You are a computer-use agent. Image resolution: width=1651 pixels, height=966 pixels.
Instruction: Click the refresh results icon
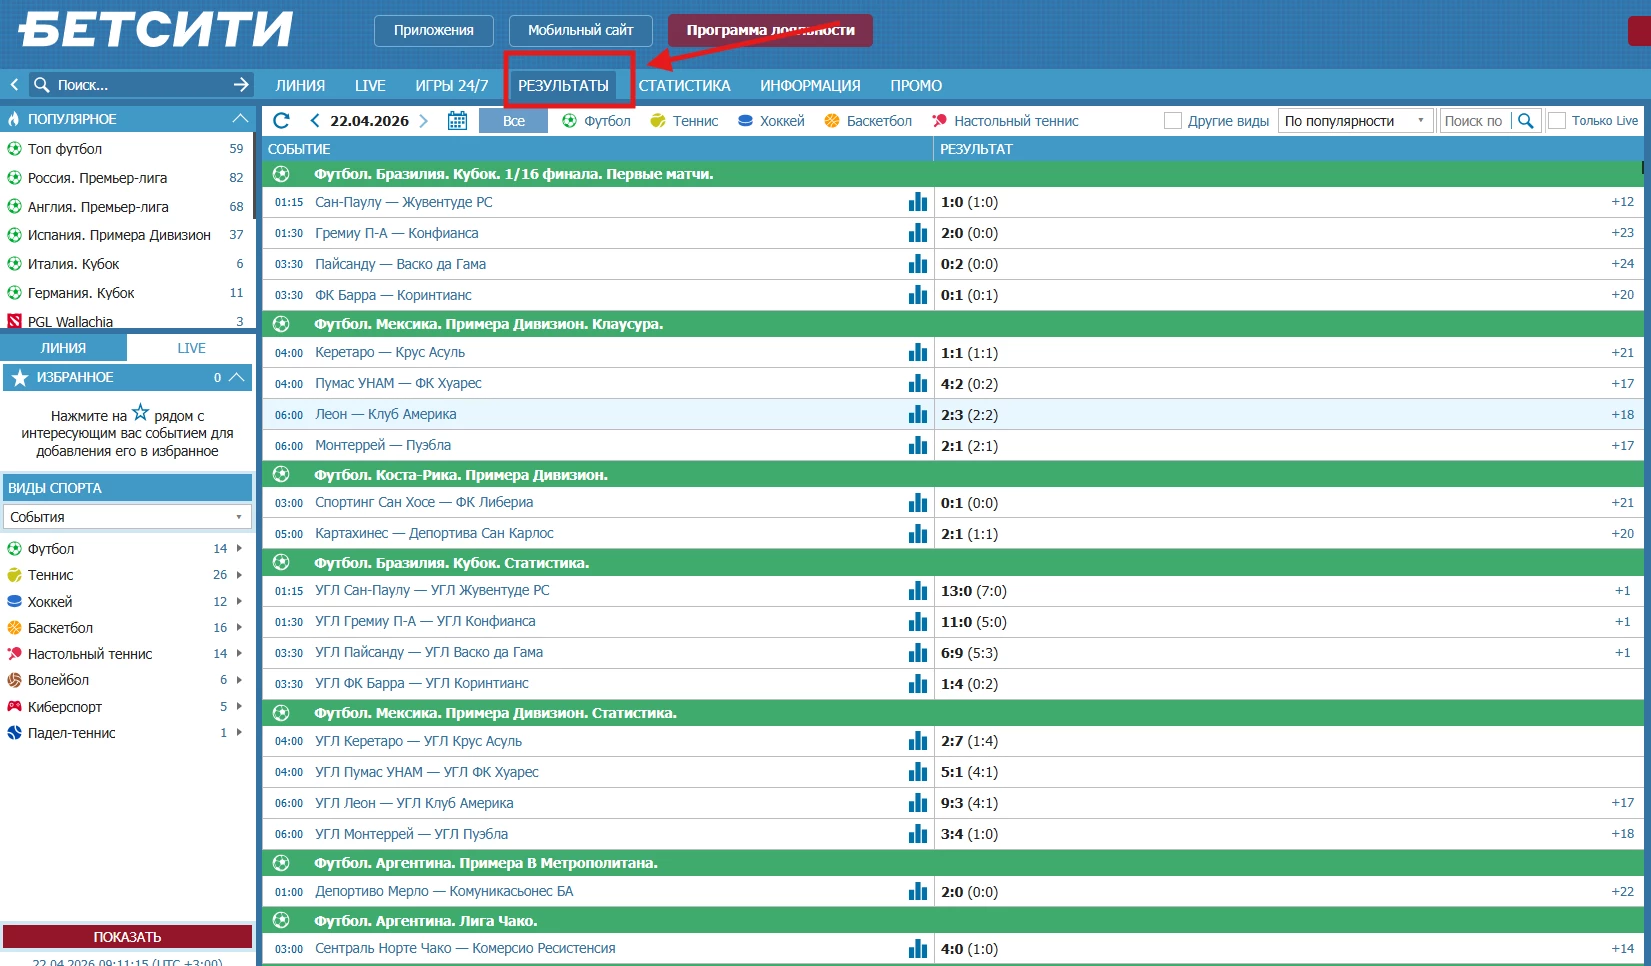pos(281,121)
